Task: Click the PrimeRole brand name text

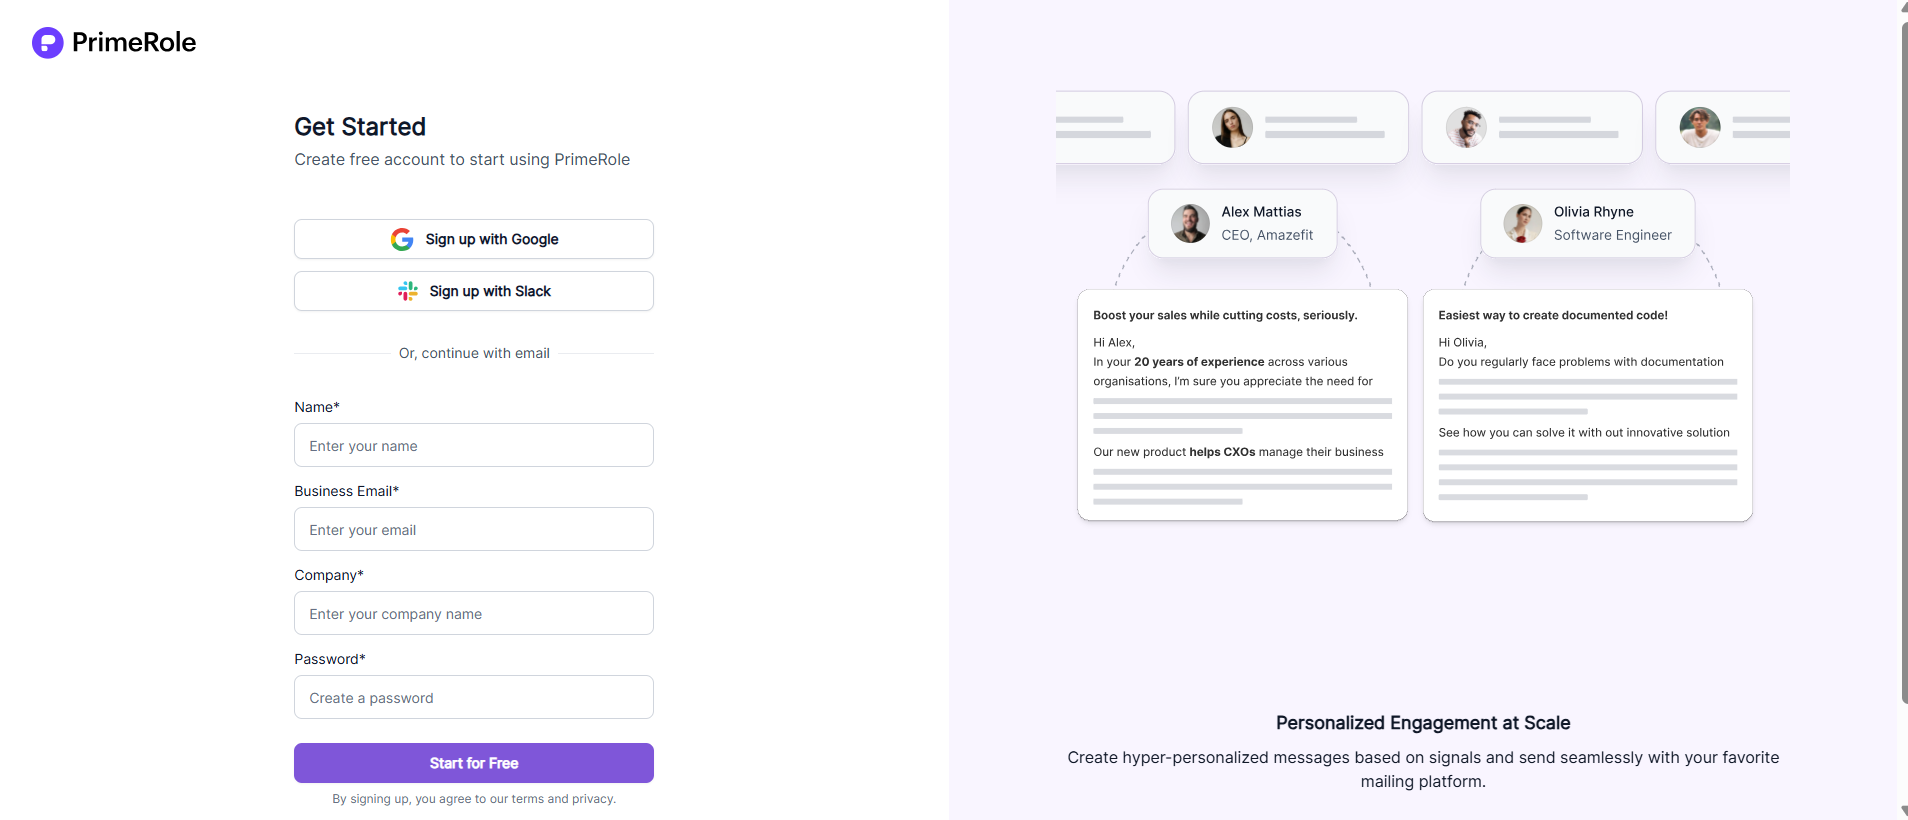Action: click(x=134, y=43)
